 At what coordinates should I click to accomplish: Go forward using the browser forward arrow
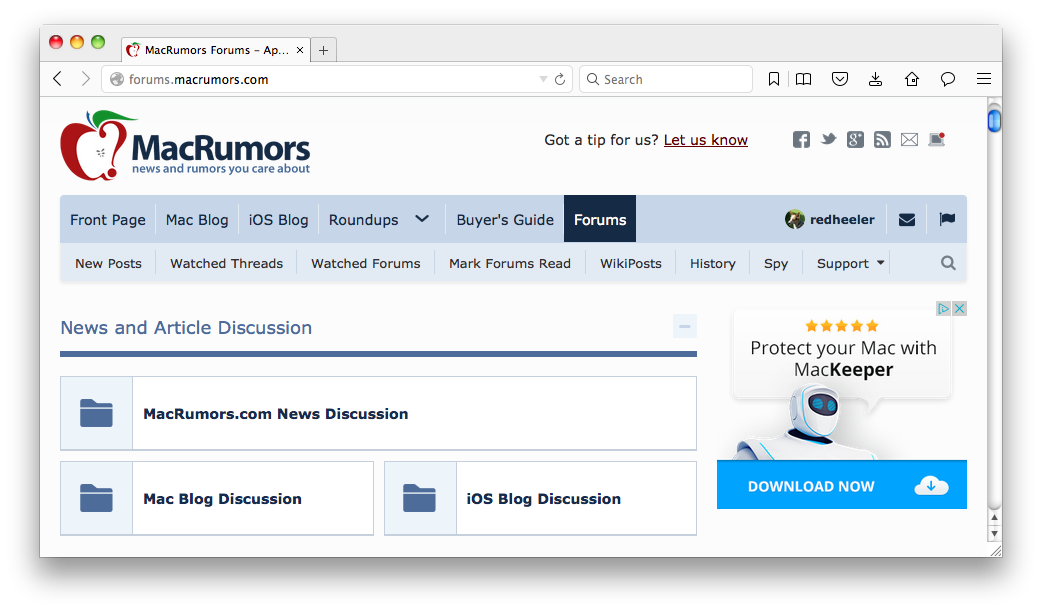point(85,79)
